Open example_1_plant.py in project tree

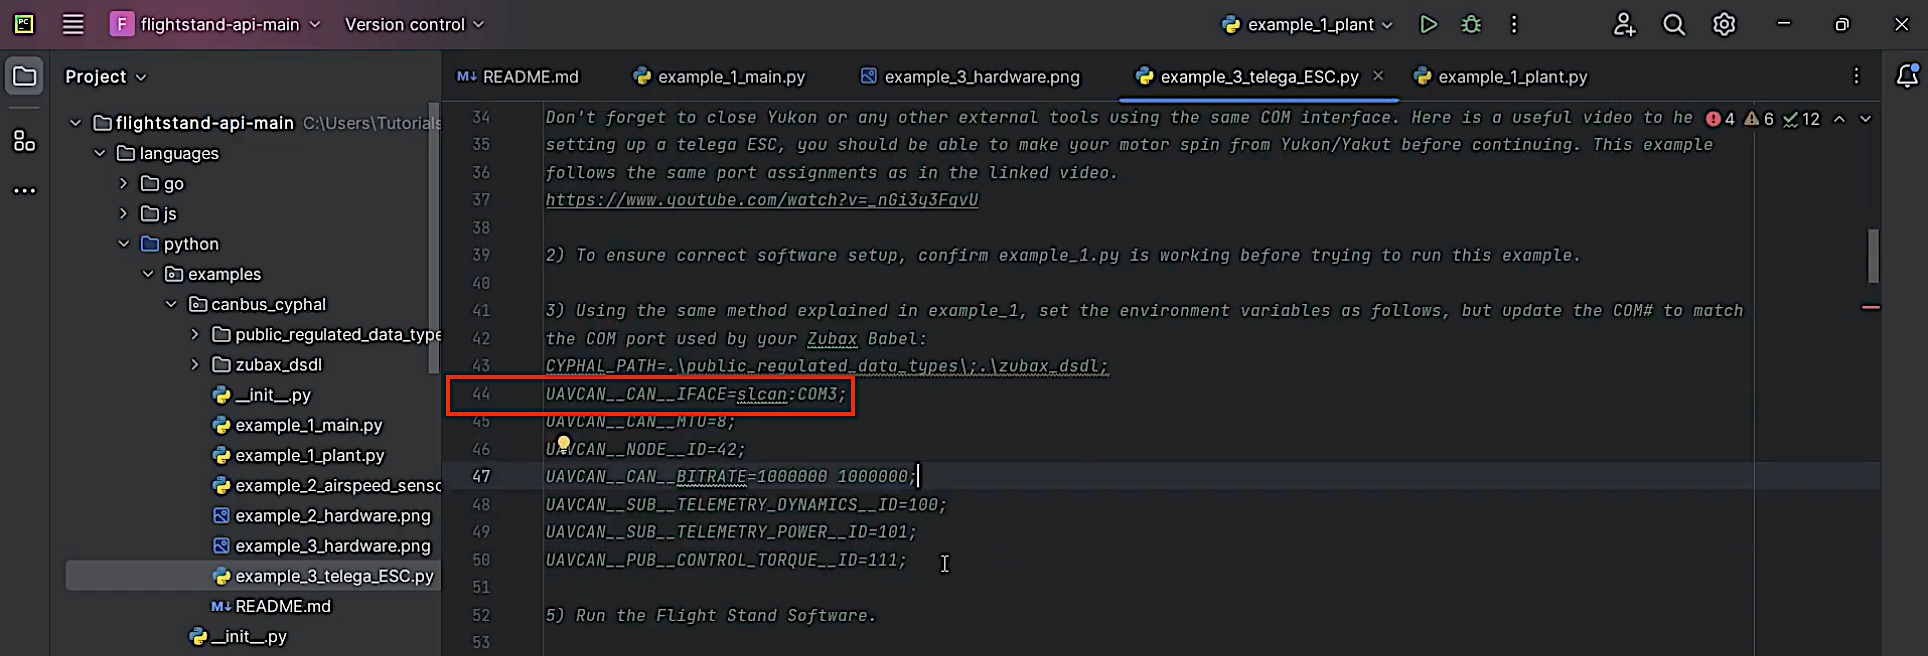point(298,455)
